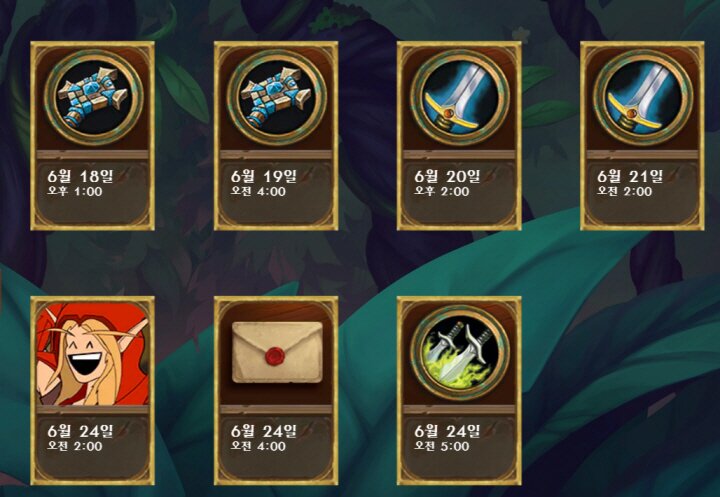Open the sword icon on the 6월 20일 card
Screen dimensions: 720x497
coord(460,97)
